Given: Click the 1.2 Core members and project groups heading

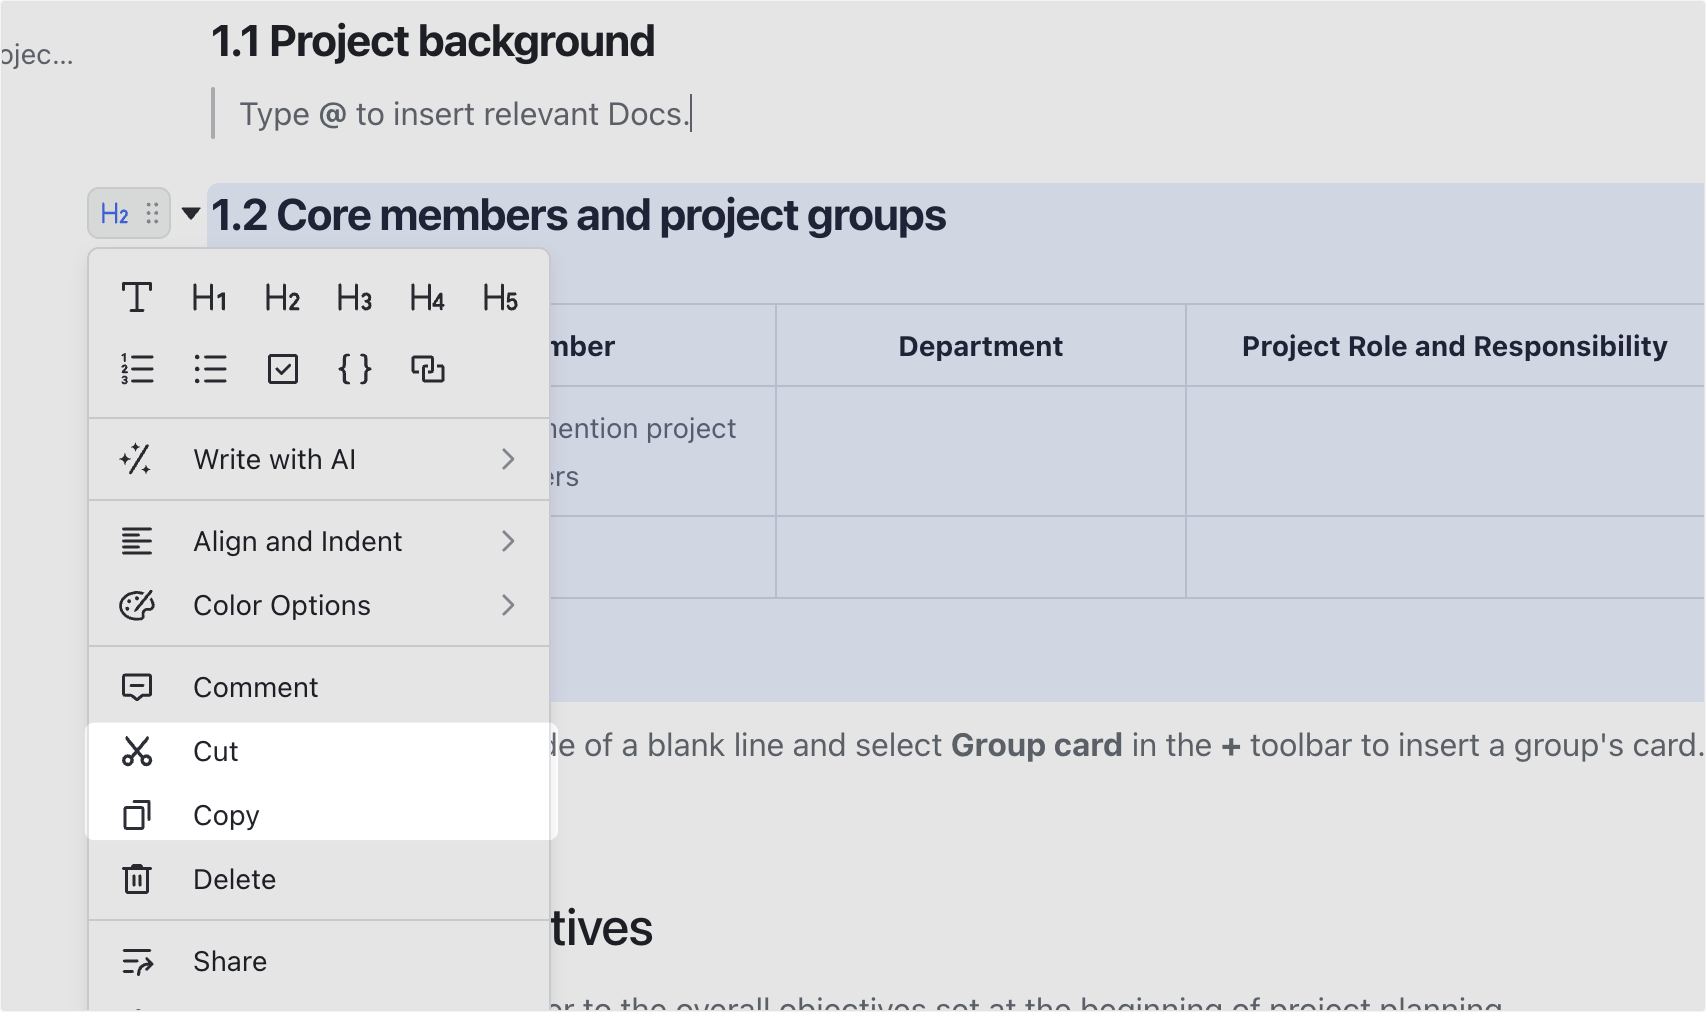Looking at the screenshot, I should click(x=579, y=215).
